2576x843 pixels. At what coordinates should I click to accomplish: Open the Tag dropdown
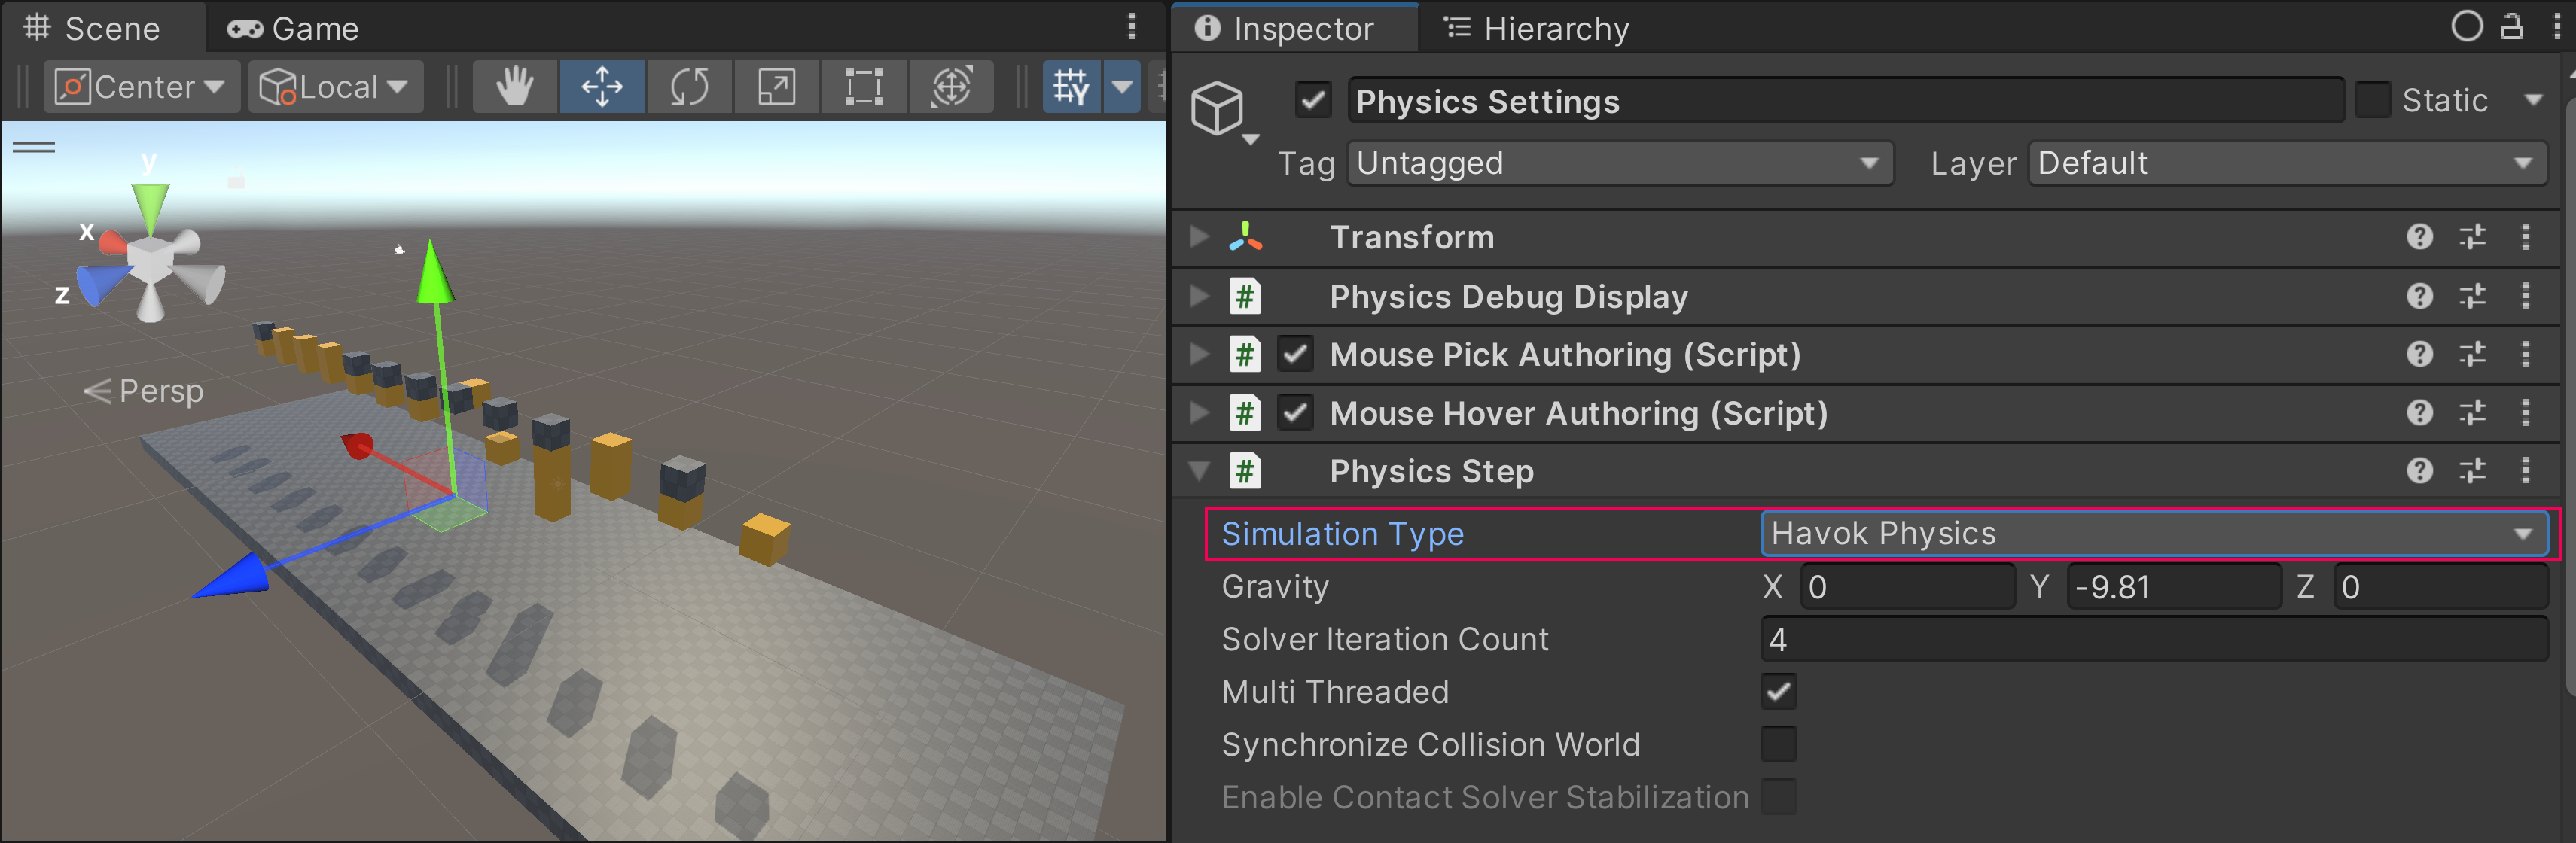tap(1618, 163)
